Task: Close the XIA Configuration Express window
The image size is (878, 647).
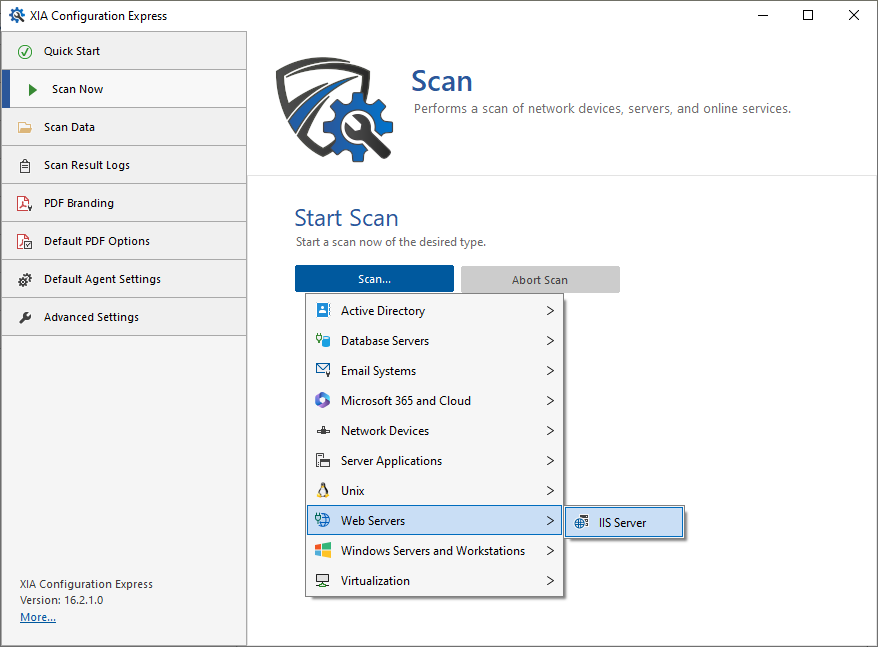Action: (853, 15)
